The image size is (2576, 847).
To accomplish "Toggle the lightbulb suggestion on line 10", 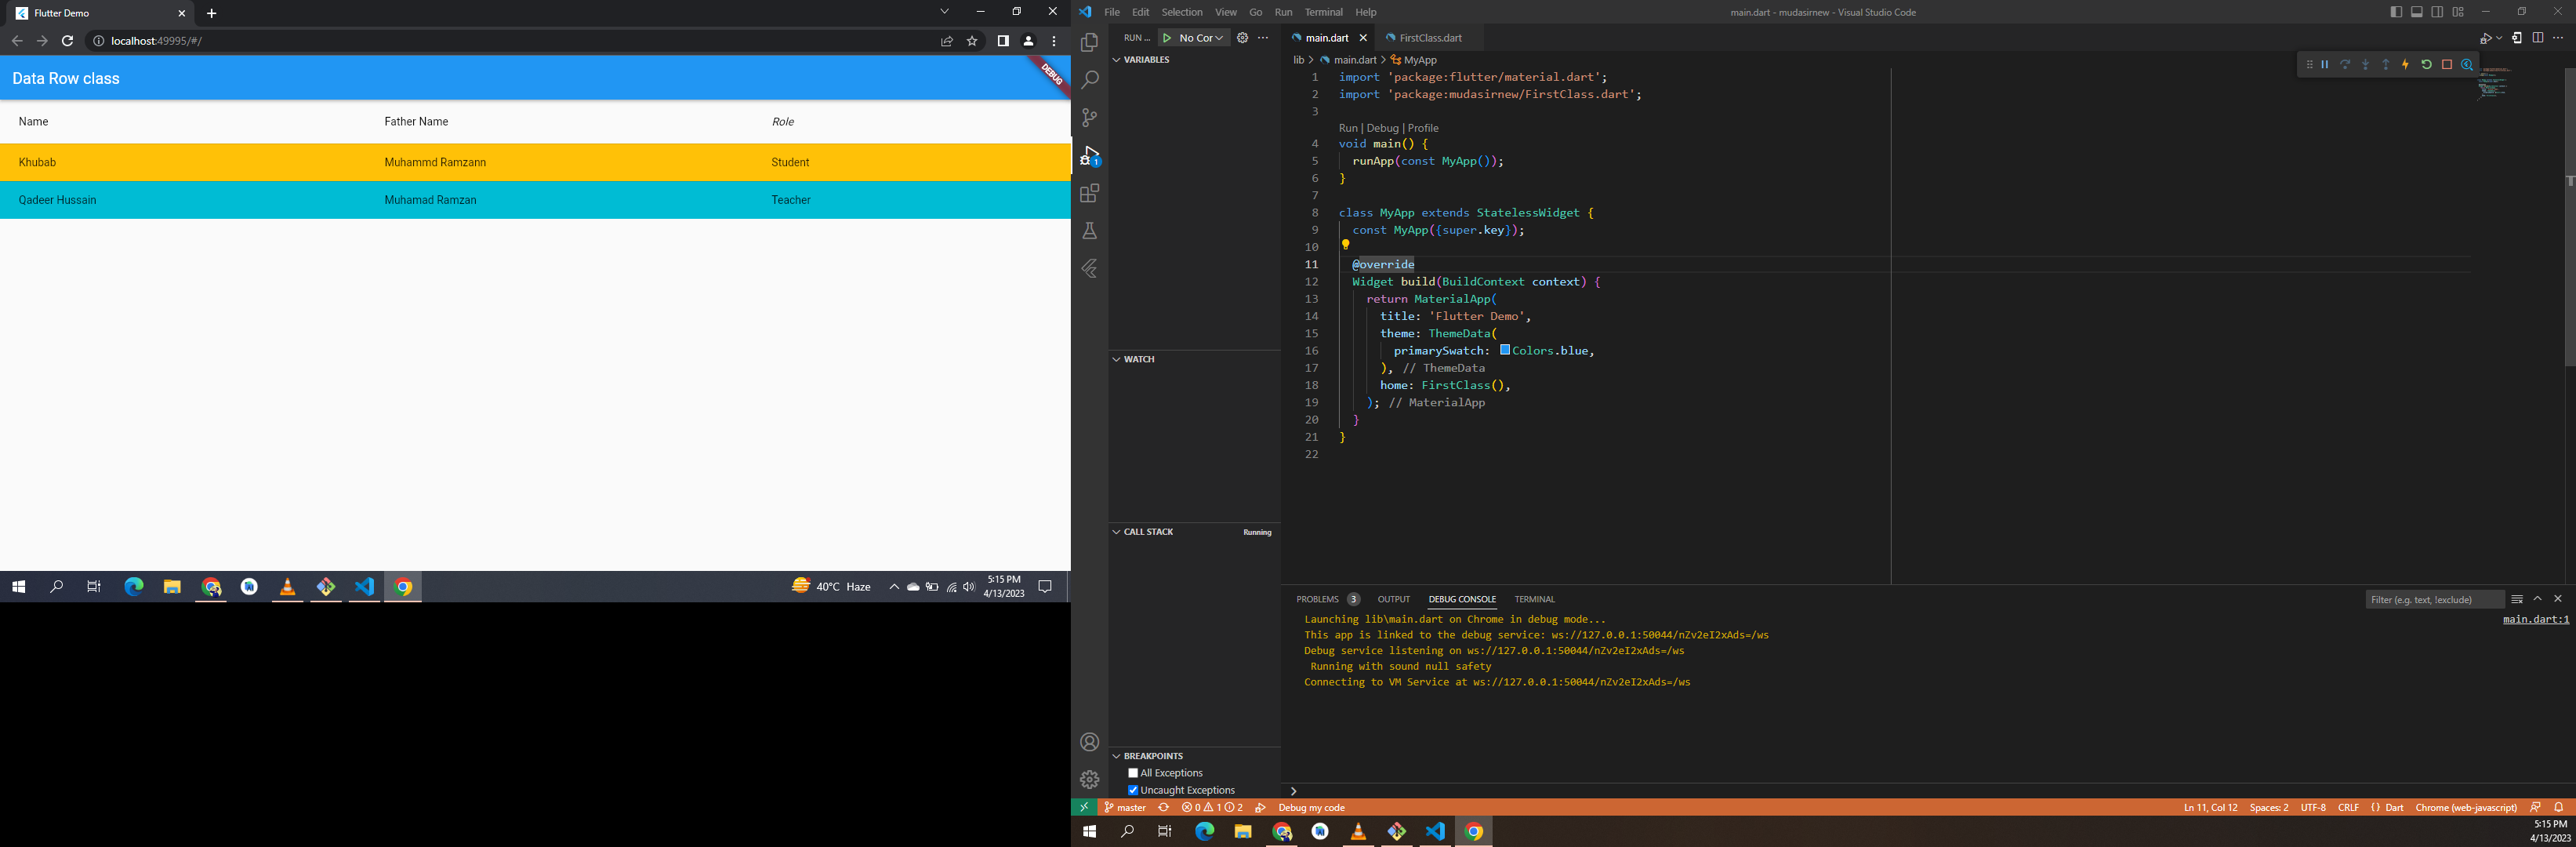I will tap(1346, 246).
